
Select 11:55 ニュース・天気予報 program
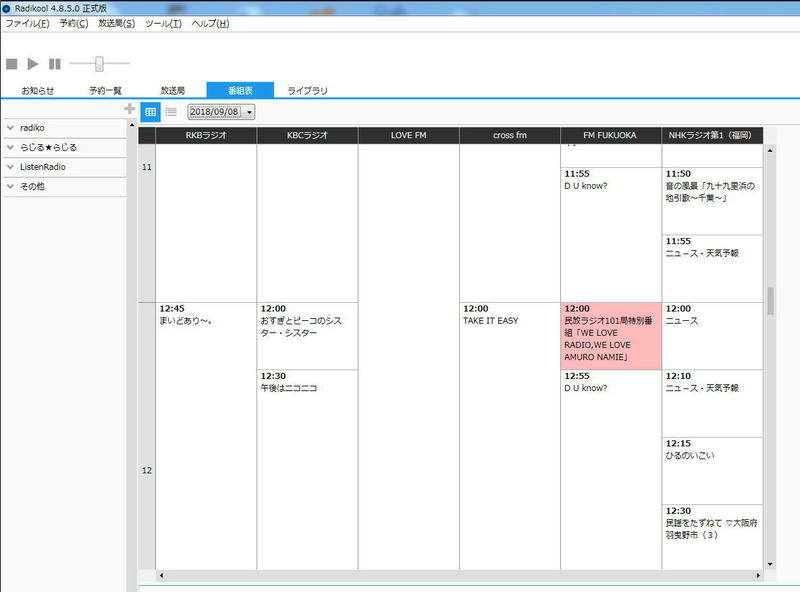point(712,268)
